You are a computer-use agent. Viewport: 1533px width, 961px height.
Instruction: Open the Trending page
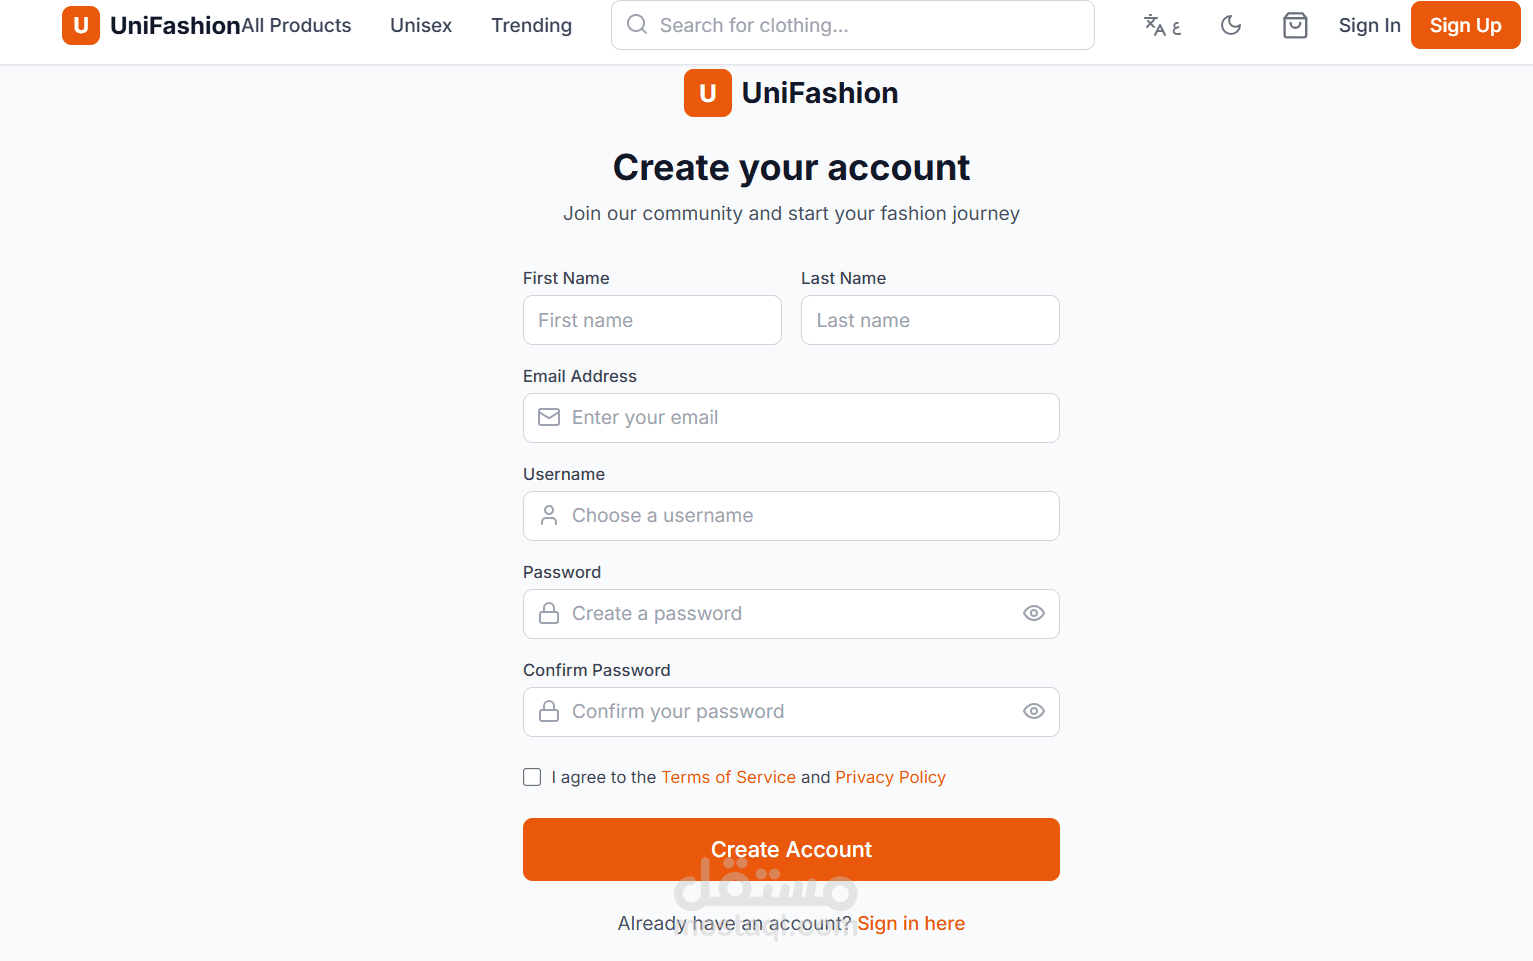(x=531, y=26)
